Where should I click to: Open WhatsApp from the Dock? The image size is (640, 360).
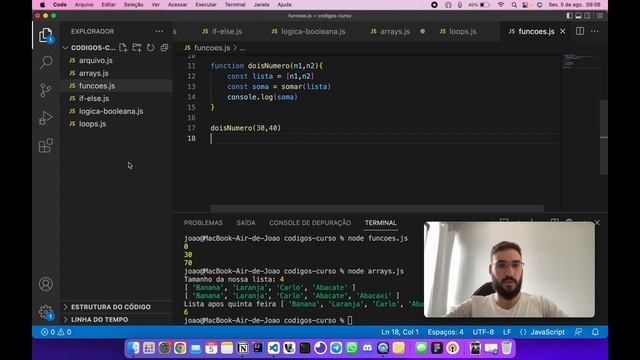351,348
